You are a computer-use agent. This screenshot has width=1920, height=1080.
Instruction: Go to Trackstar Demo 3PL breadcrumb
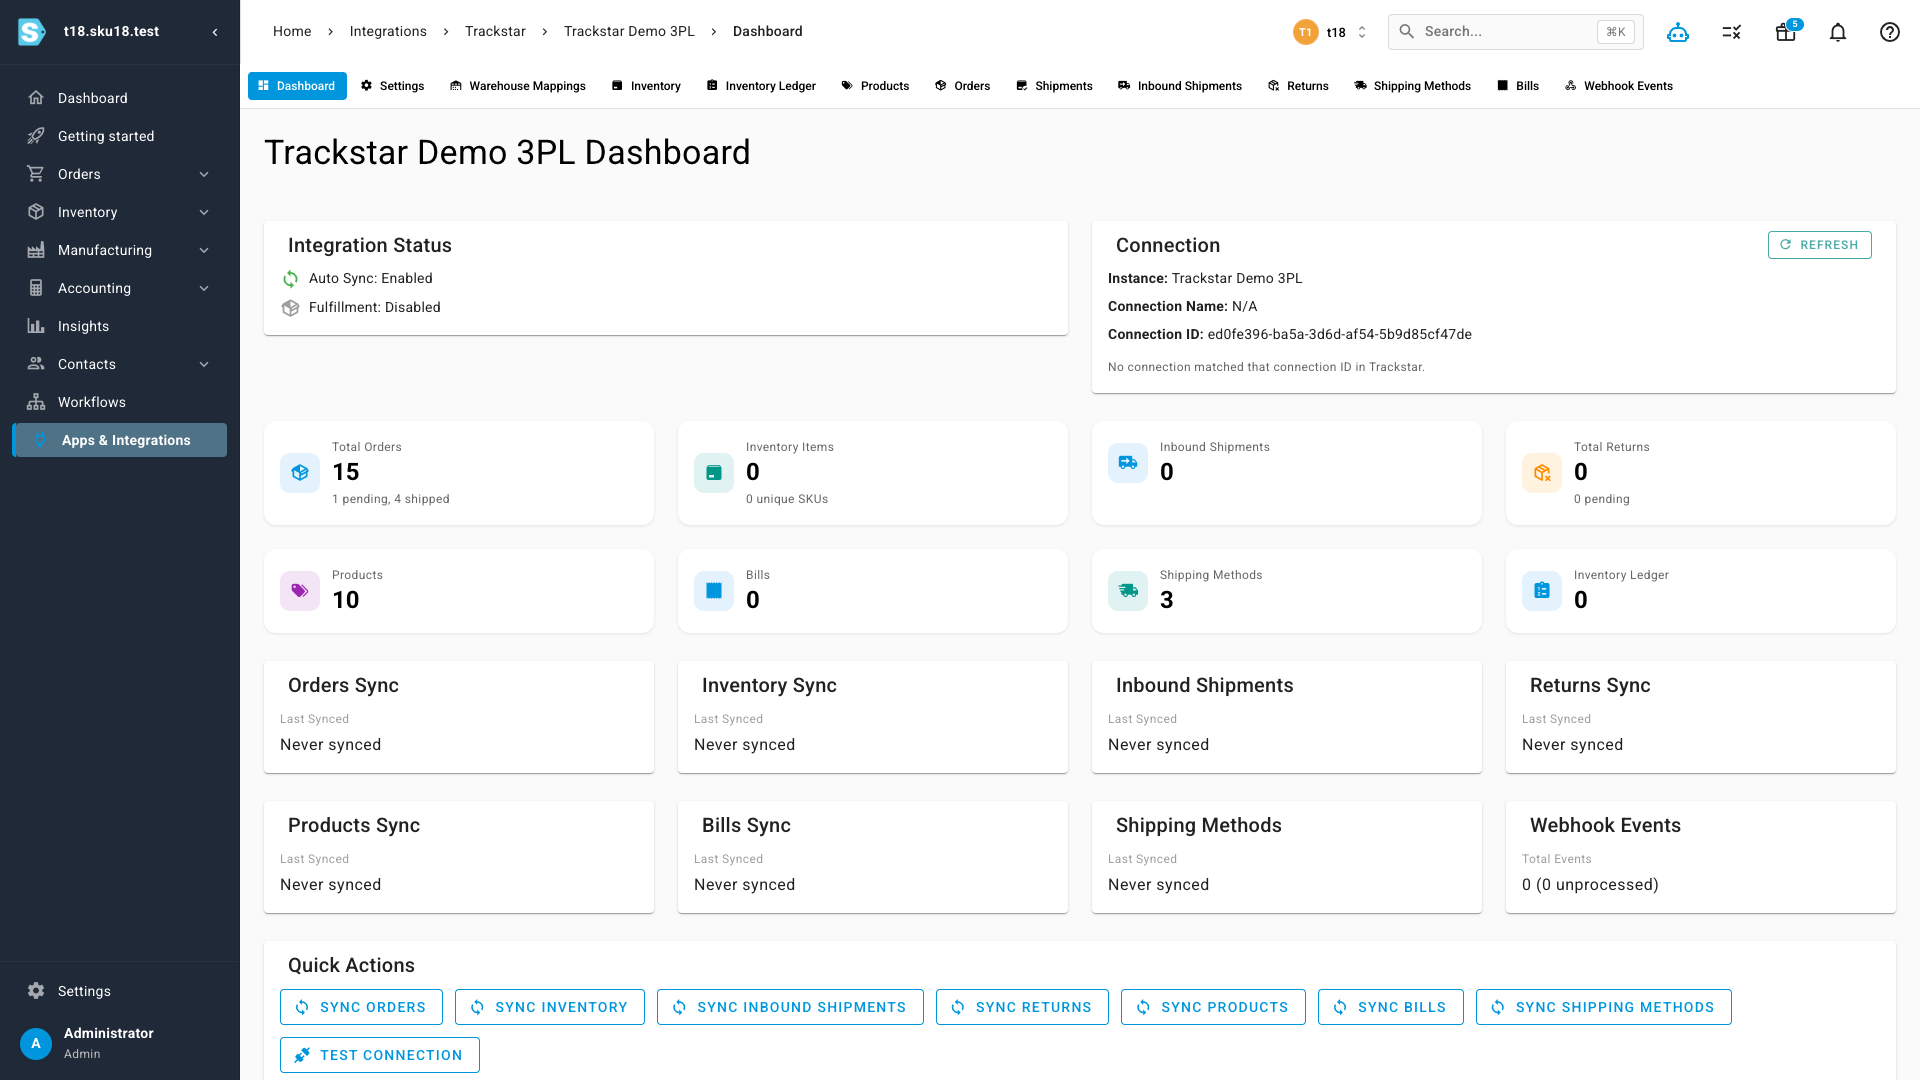tap(629, 32)
